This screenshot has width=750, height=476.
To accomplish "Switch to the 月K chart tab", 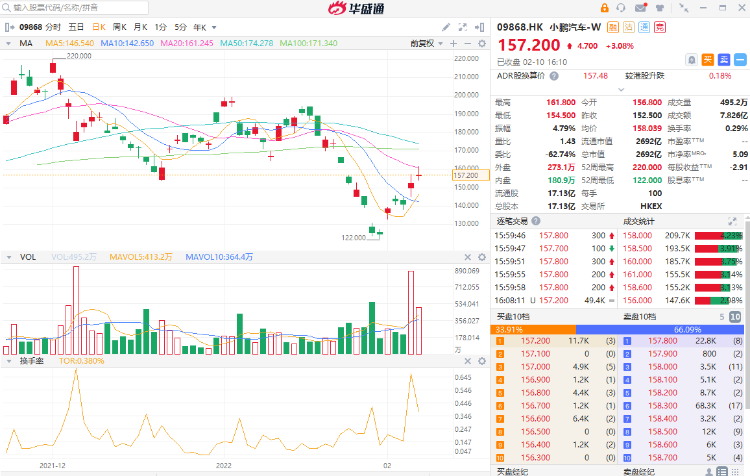I will click(x=141, y=27).
